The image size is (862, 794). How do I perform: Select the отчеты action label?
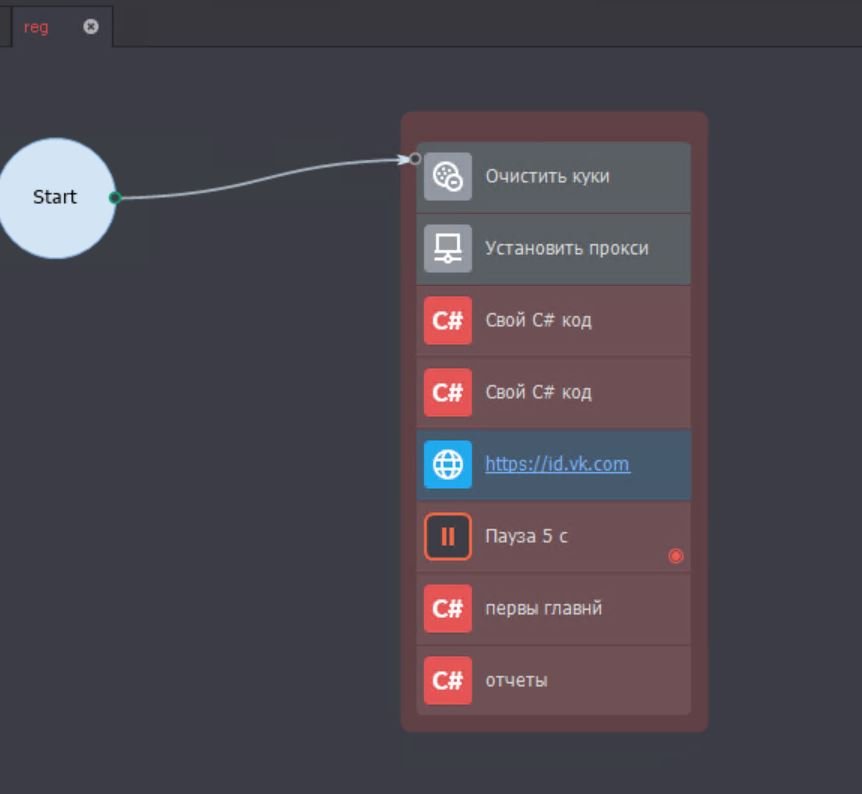pyautogui.click(x=516, y=681)
